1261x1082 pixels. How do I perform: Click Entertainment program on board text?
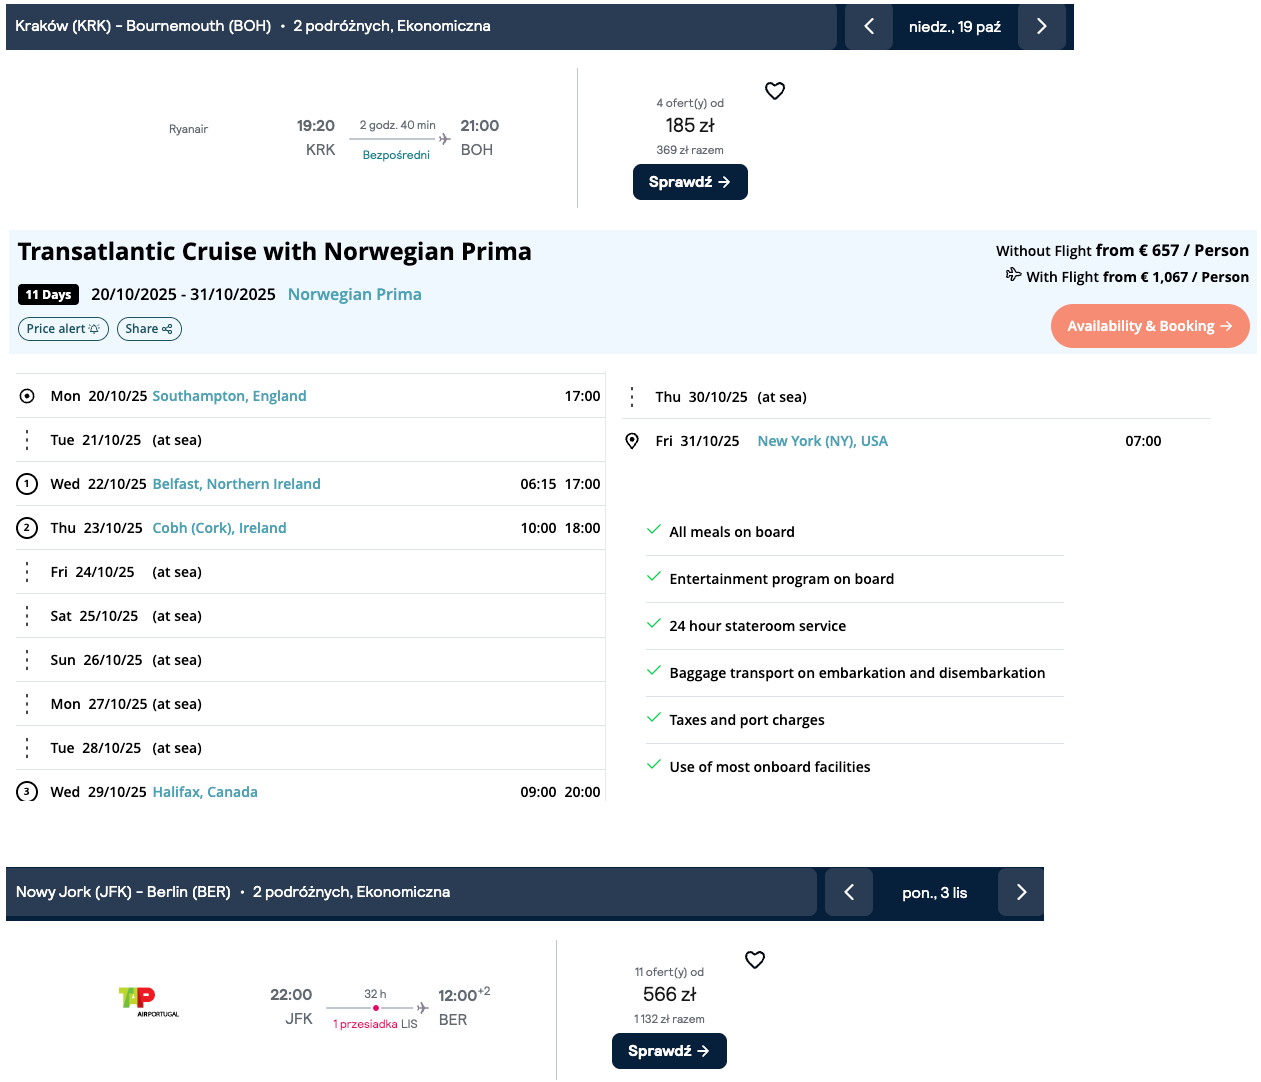tap(782, 579)
